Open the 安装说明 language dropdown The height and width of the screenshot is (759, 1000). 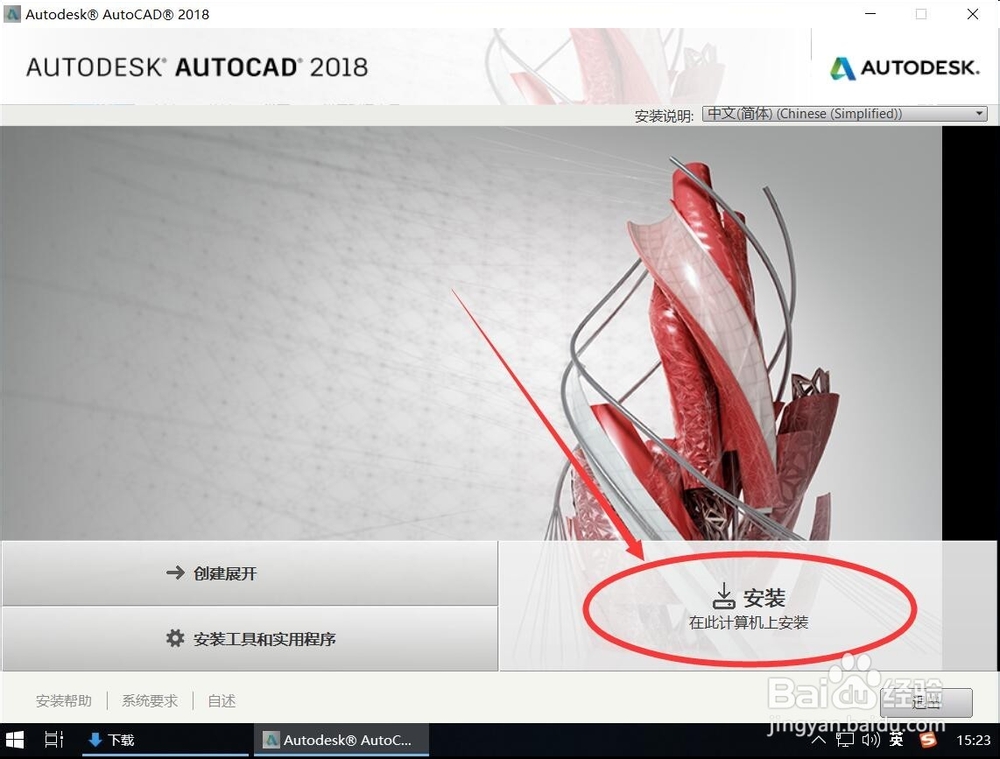(978, 113)
